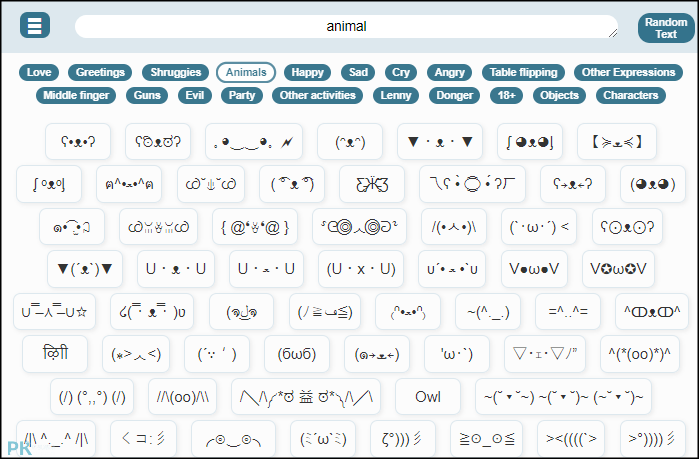Copy the plain U · ᴥ · U face
The width and height of the screenshot is (699, 459).
[x=176, y=269]
